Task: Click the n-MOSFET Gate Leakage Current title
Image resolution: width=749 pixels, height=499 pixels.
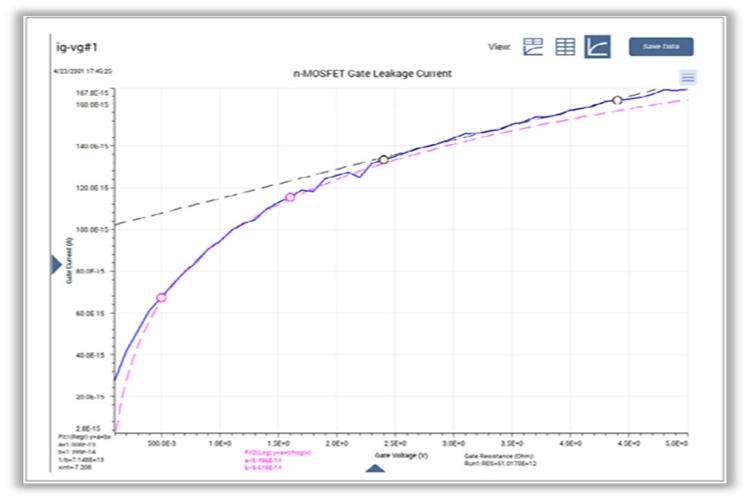Action: click(x=372, y=74)
